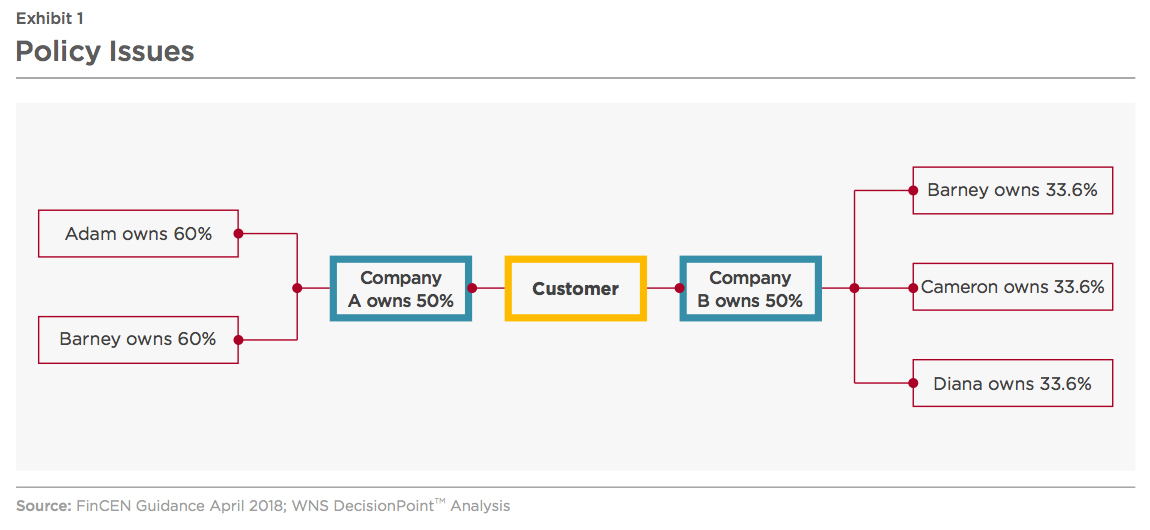Click connector dot on Barney owns 33.6% box
The image size is (1150, 530).
(913, 190)
